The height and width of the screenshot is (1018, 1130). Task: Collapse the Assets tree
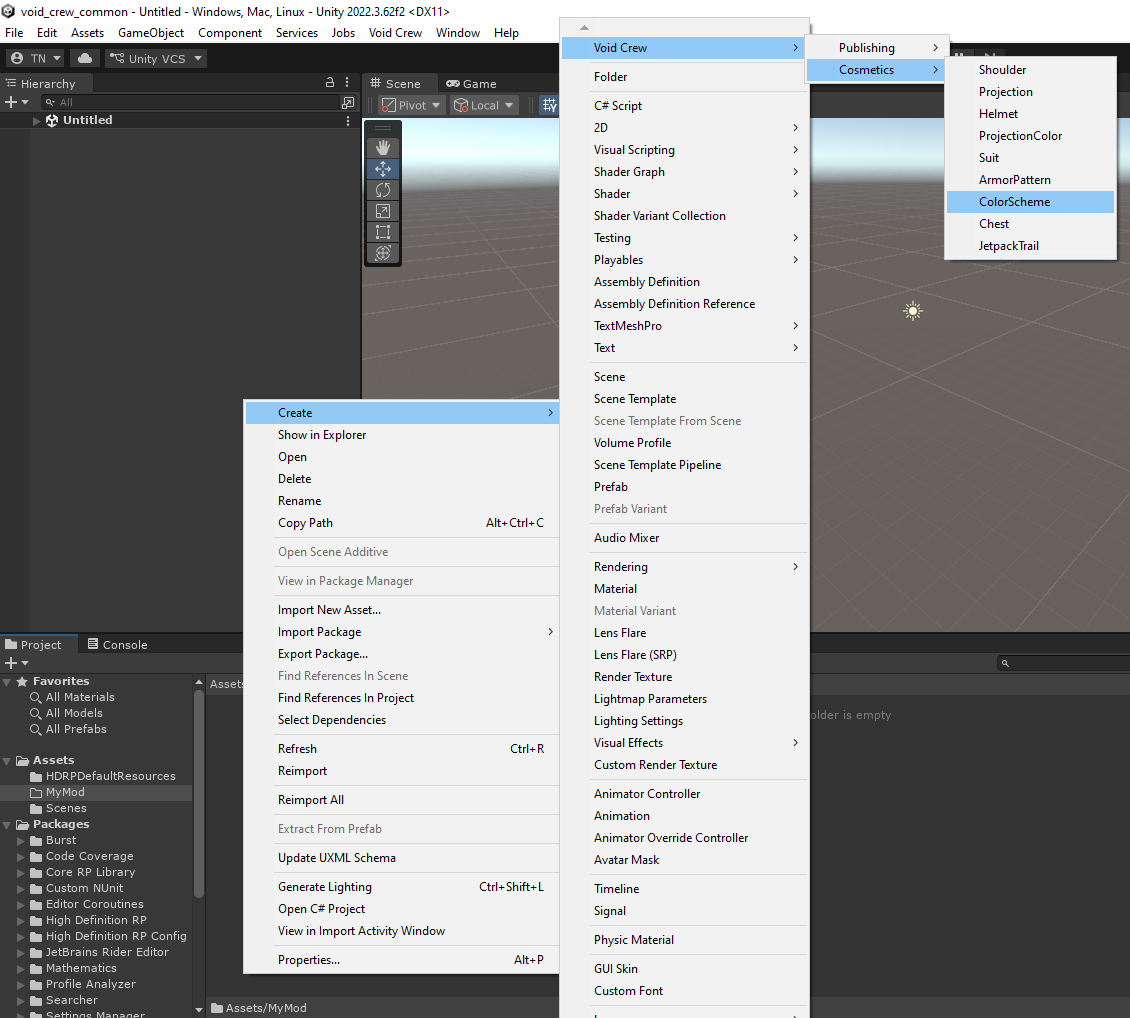click(7, 760)
